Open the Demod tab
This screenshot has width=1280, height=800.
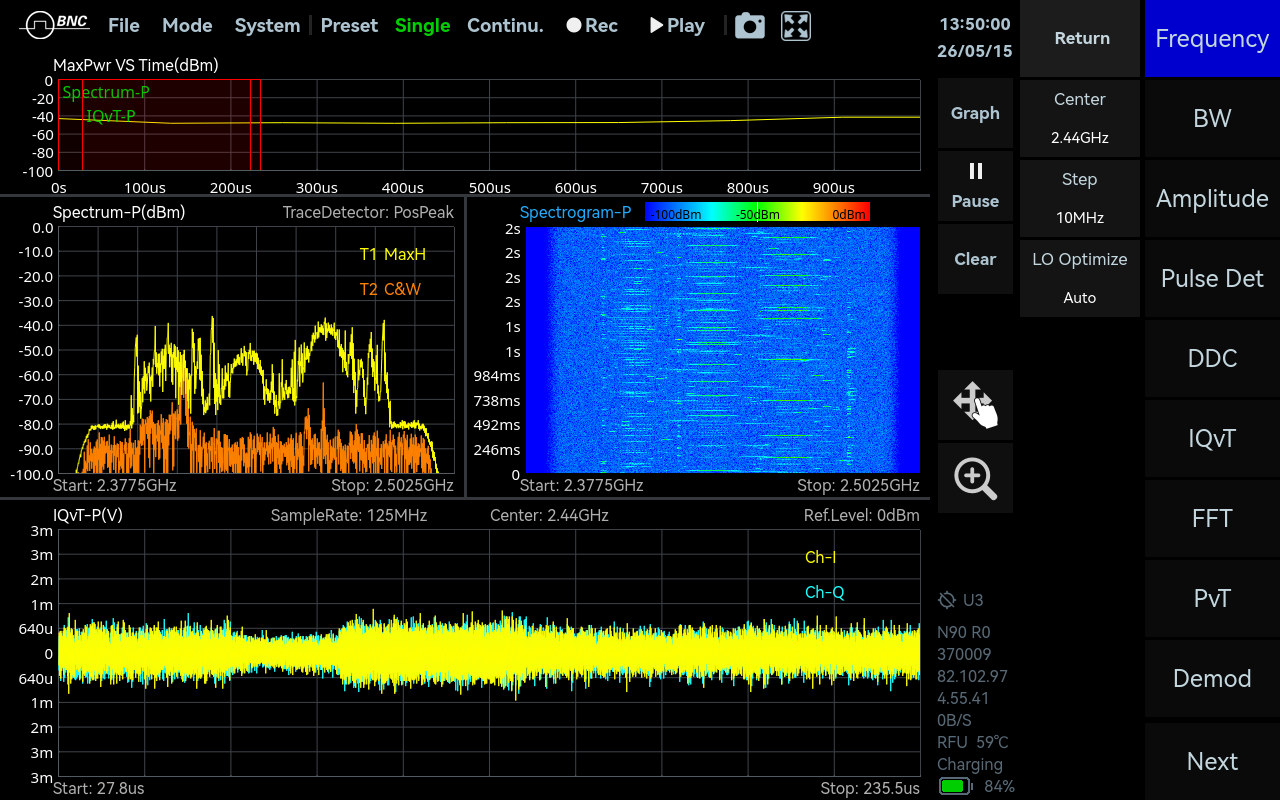pos(1212,678)
